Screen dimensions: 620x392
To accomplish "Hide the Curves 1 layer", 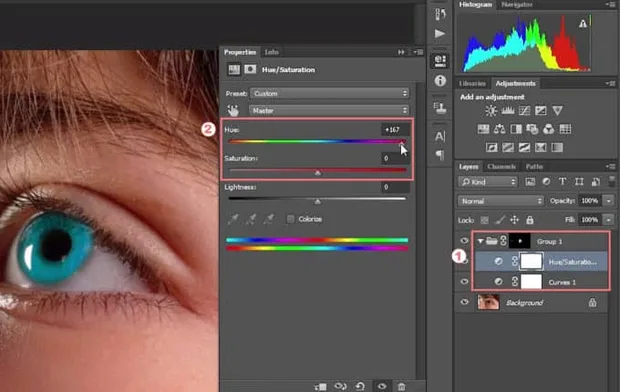I will pyautogui.click(x=464, y=282).
